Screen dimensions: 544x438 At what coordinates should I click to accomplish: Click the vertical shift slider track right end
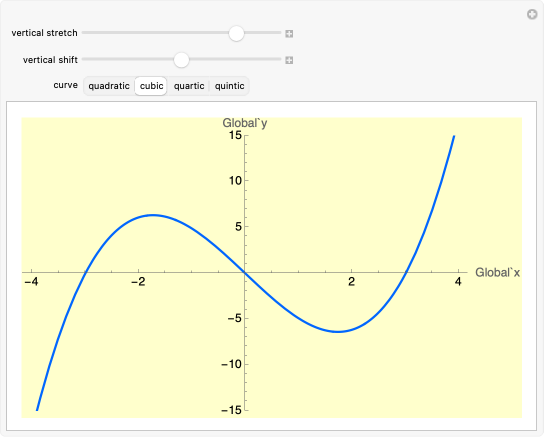279,59
